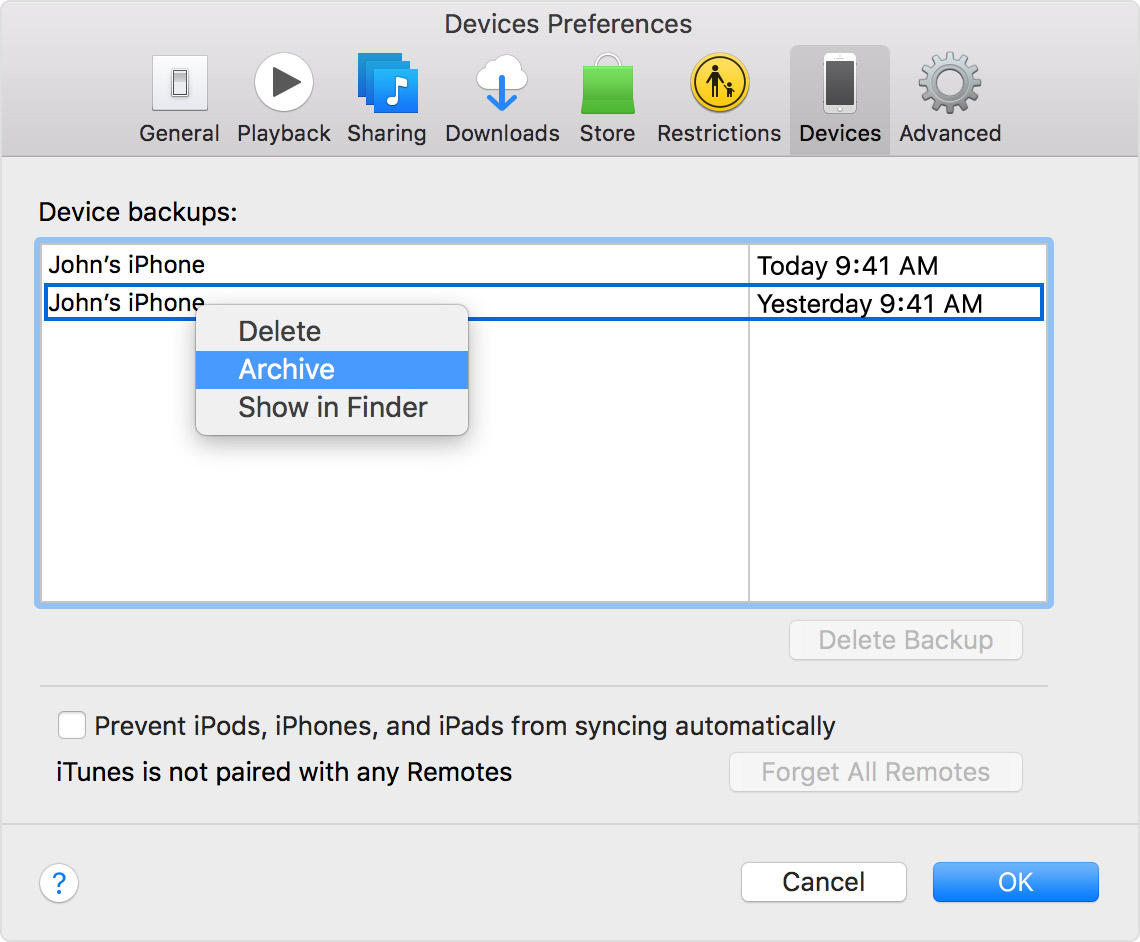Click the help question mark button
The height and width of the screenshot is (942, 1140).
[x=59, y=884]
